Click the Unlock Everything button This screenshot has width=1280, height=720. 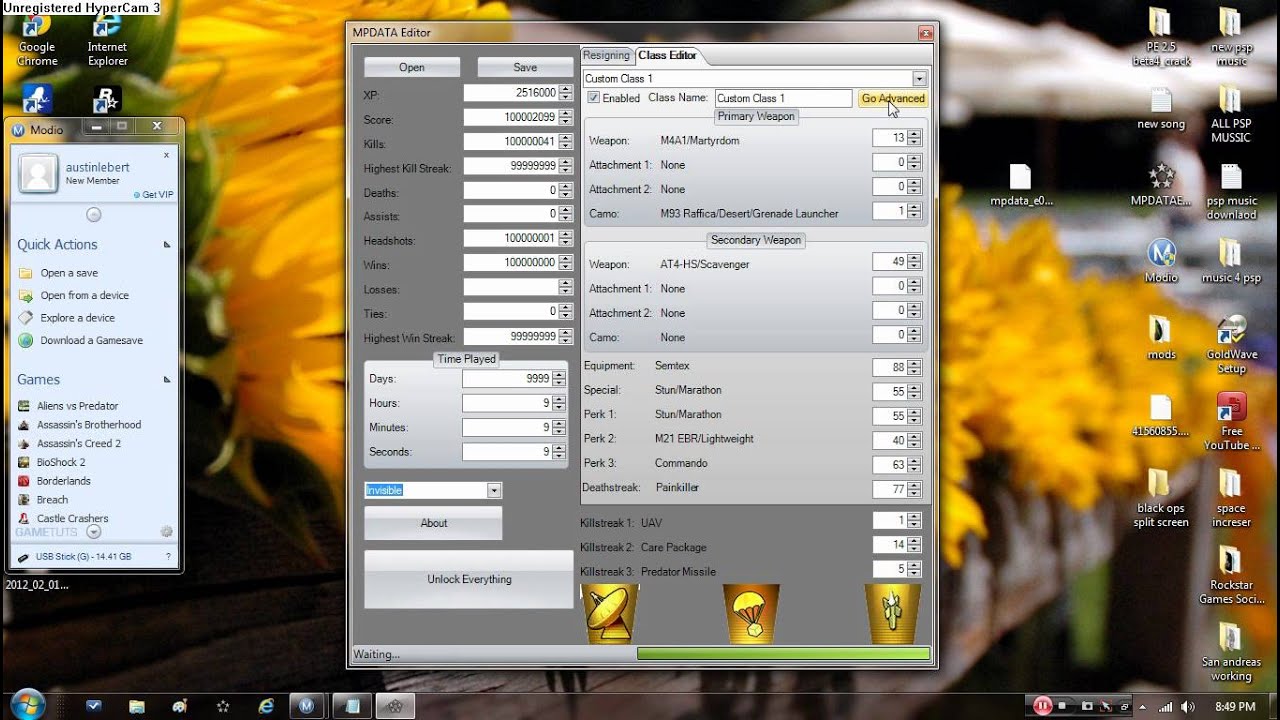pyautogui.click(x=469, y=579)
